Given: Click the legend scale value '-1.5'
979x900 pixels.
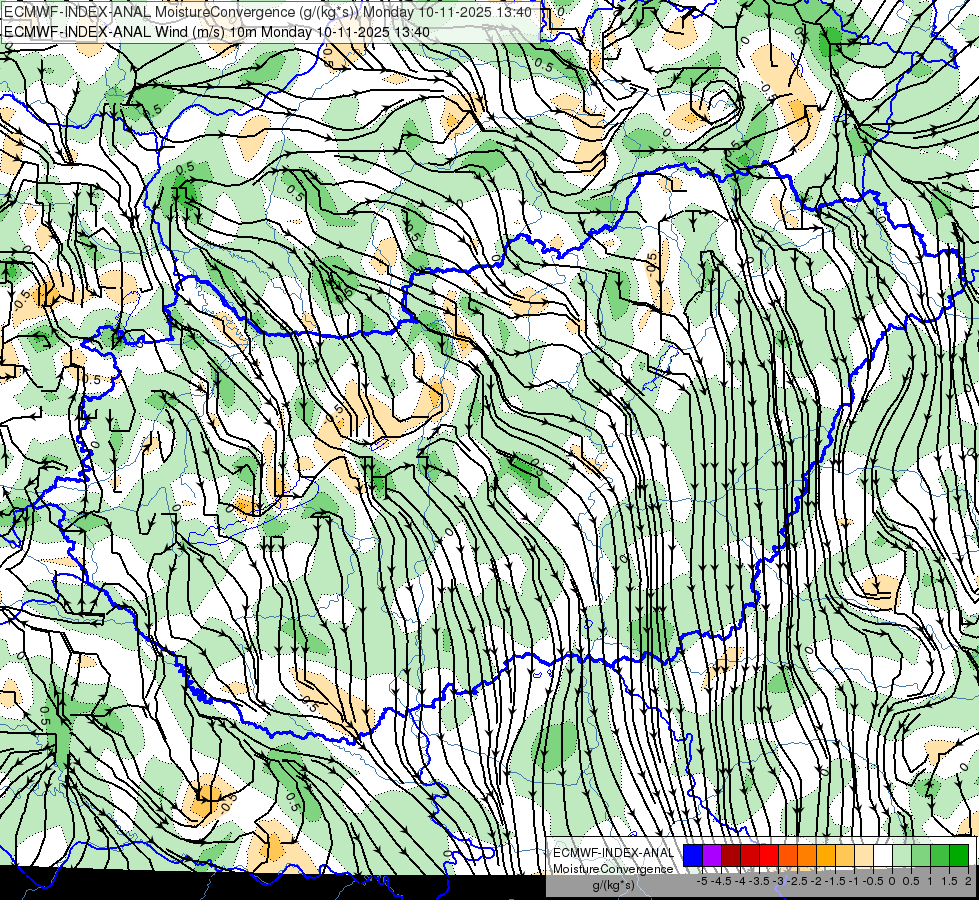Looking at the screenshot, I should (x=835, y=881).
